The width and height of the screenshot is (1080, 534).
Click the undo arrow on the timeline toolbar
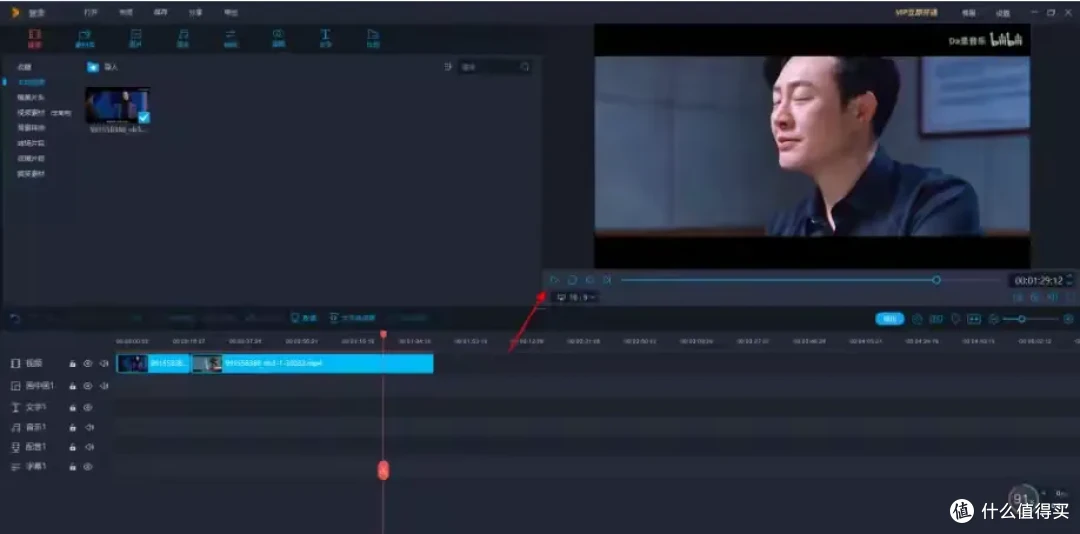(x=14, y=318)
